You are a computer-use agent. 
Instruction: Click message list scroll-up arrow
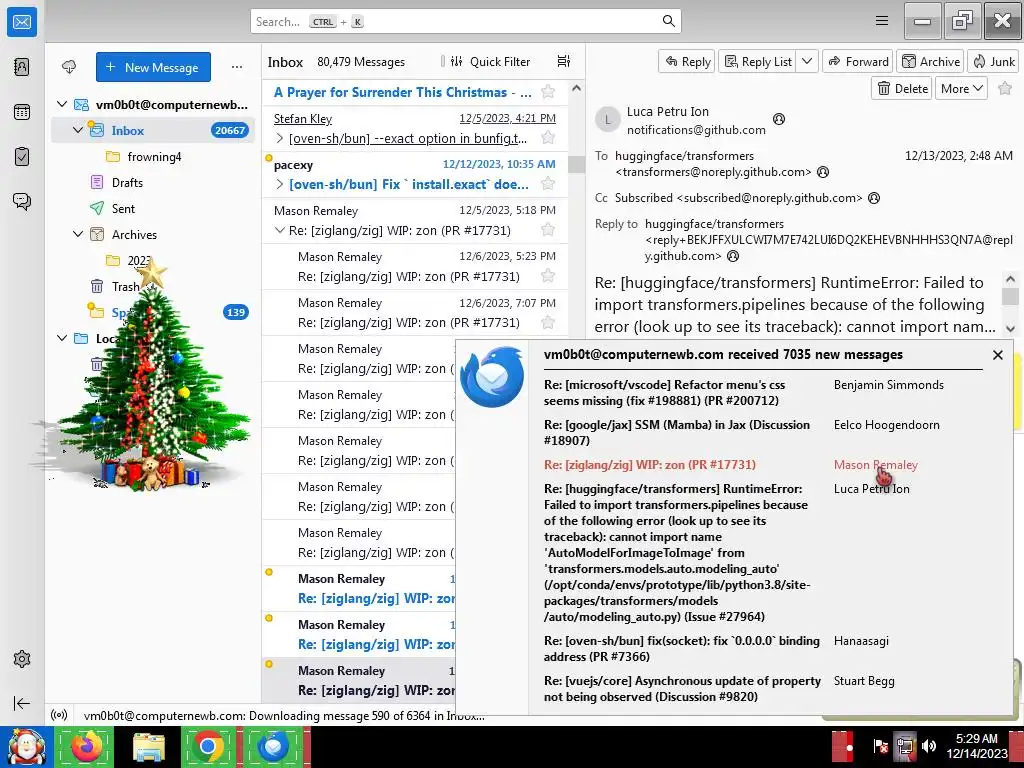click(576, 88)
